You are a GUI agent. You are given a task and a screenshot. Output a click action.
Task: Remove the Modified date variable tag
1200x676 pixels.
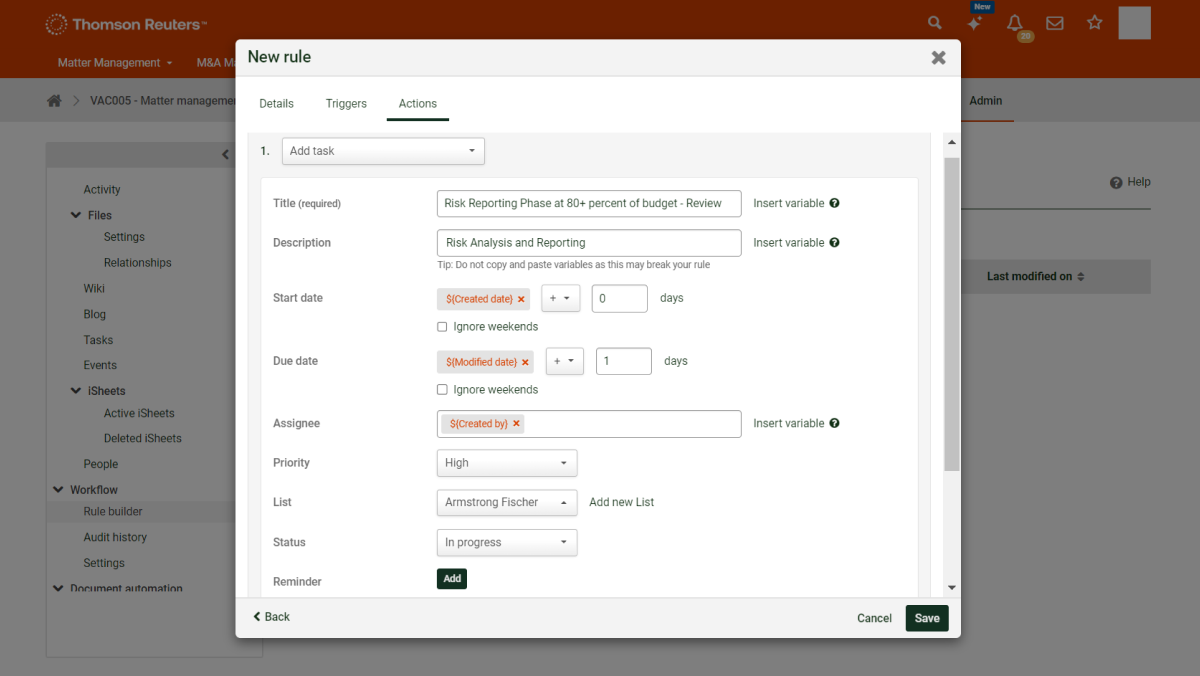click(x=525, y=362)
